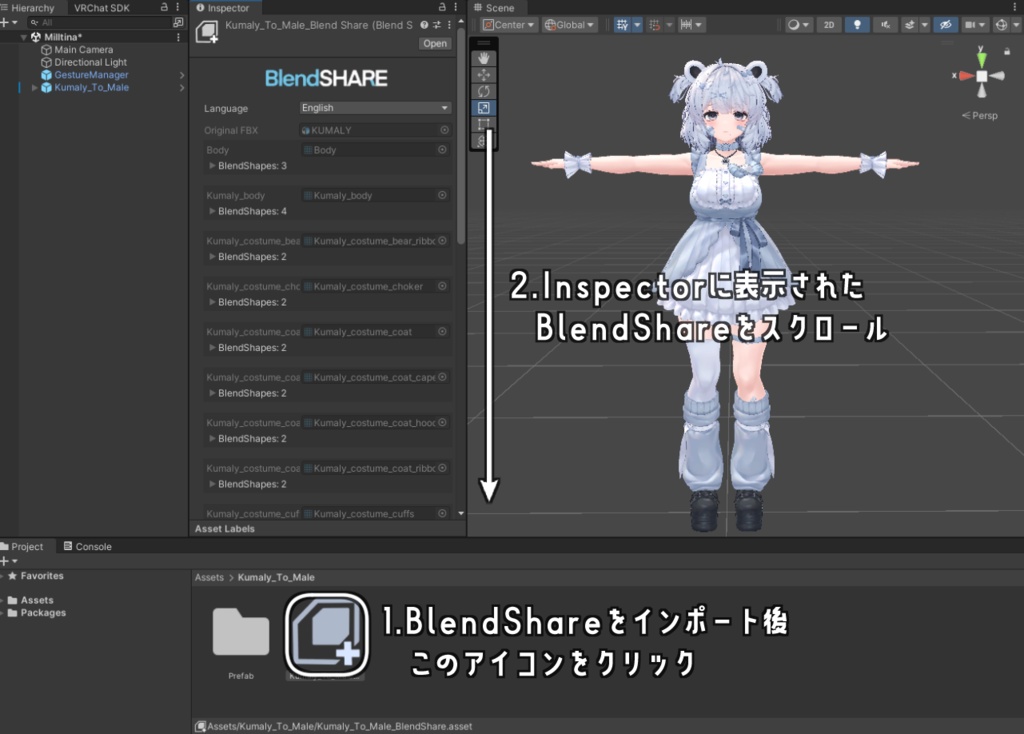Expand BlendShapes: 3 under Body
Viewport: 1024px width, 734px height.
click(x=212, y=166)
